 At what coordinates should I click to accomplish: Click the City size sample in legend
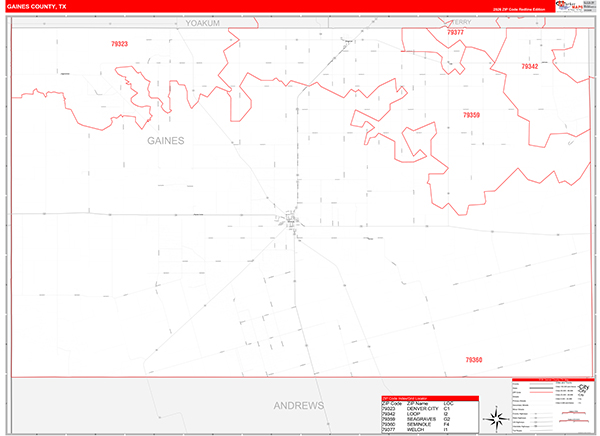click(584, 389)
